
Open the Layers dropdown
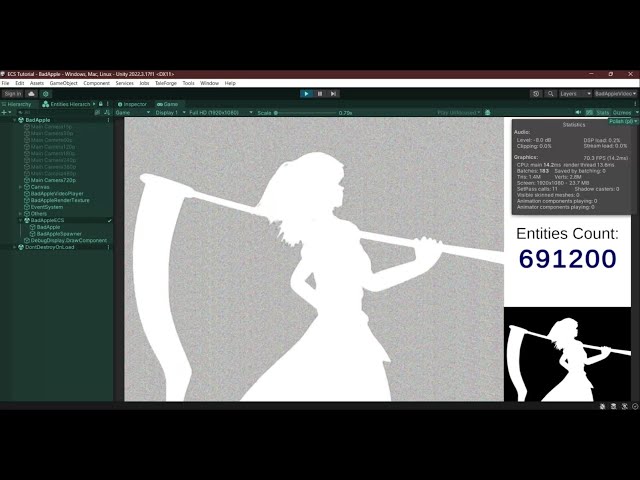(x=575, y=94)
